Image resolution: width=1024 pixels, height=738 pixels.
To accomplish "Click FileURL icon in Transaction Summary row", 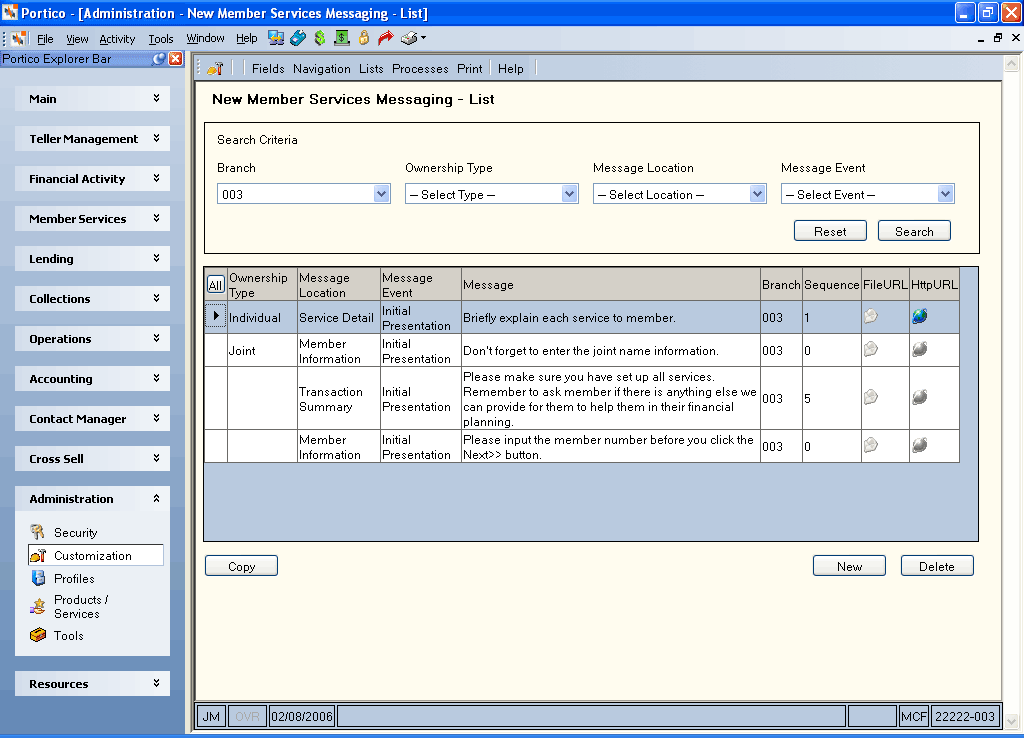I will pos(871,397).
